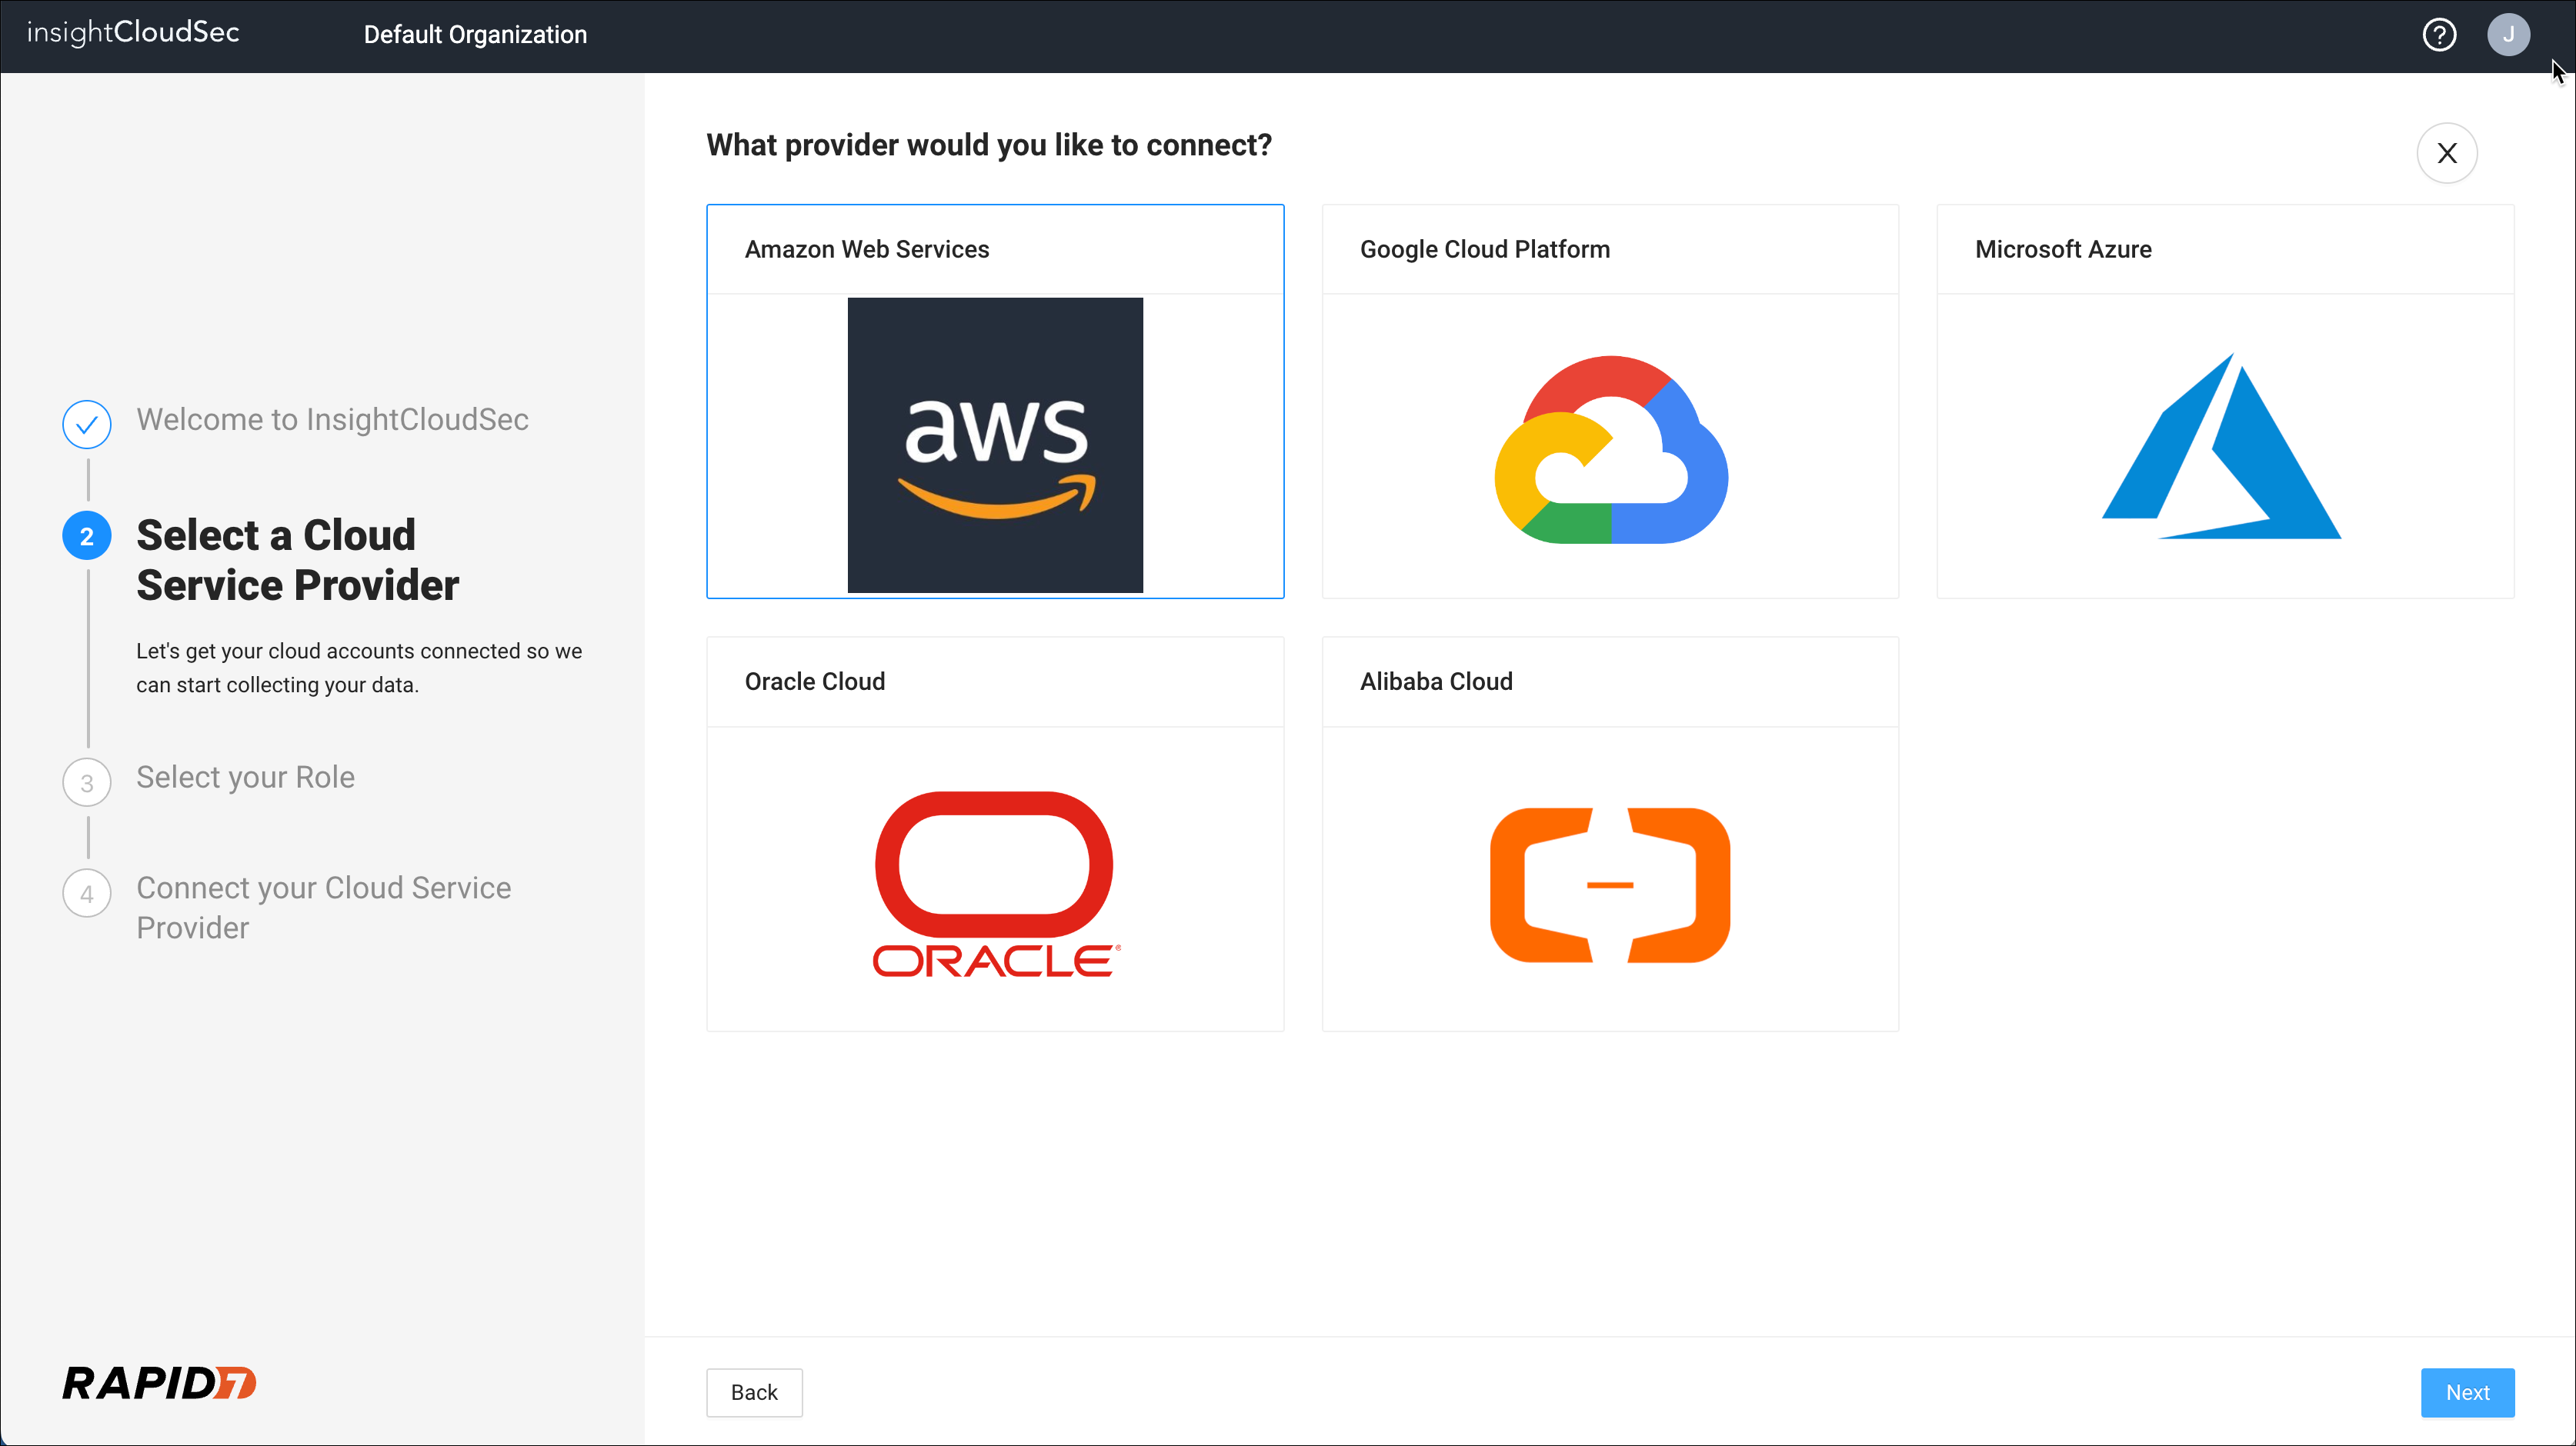Click the Rapid7 logo
The height and width of the screenshot is (1446, 2576).
pyautogui.click(x=159, y=1383)
